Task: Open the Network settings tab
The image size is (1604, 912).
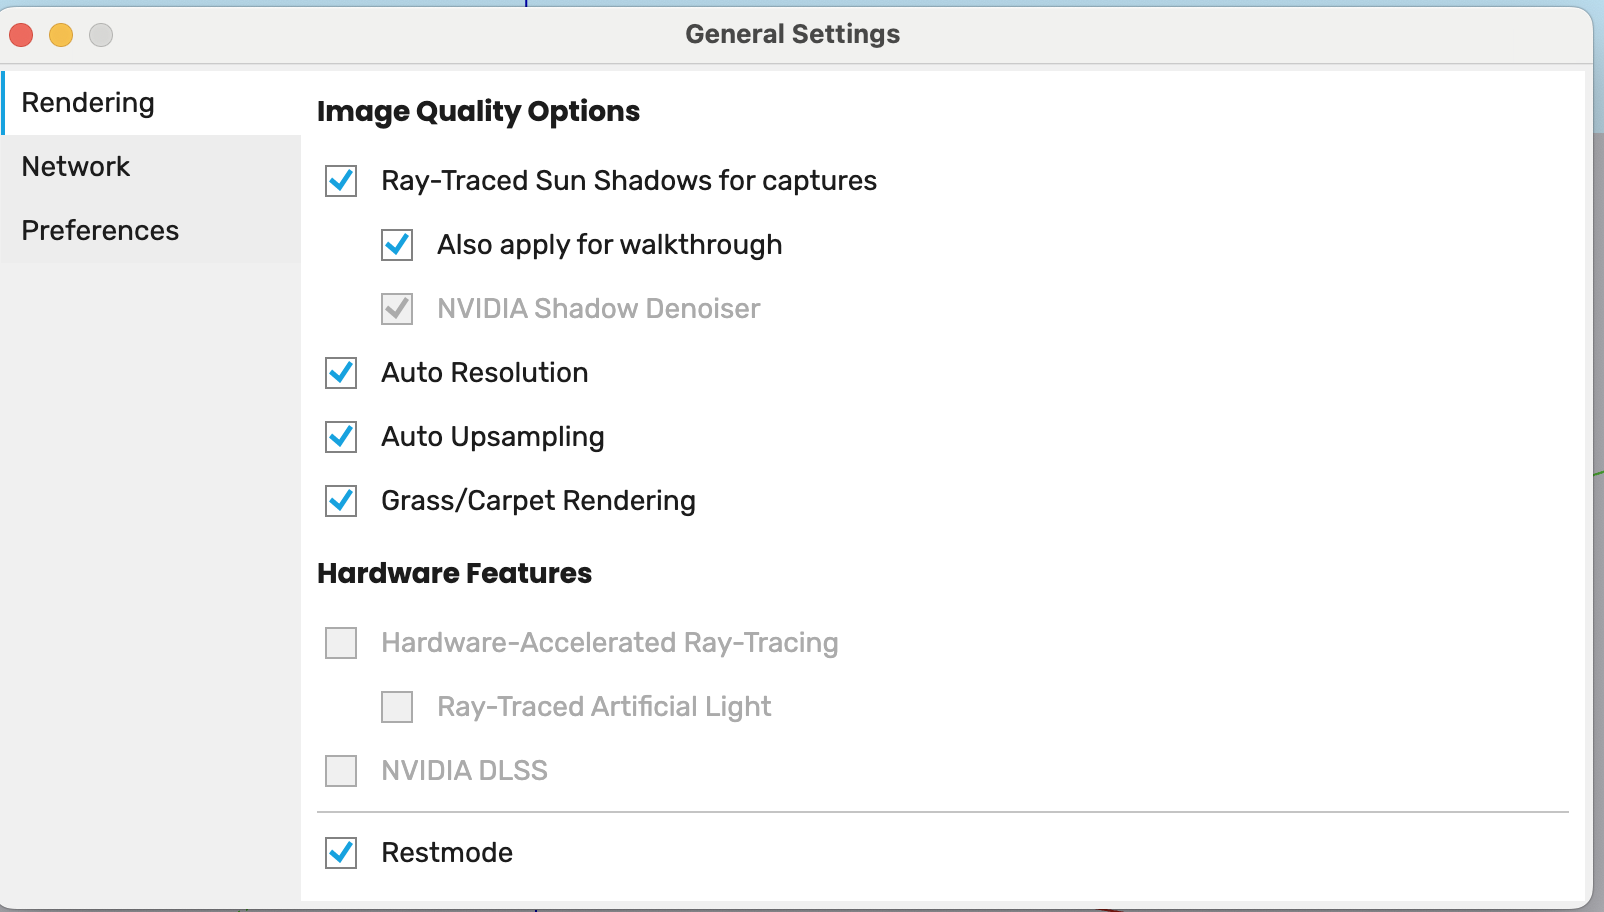Action: pos(76,167)
